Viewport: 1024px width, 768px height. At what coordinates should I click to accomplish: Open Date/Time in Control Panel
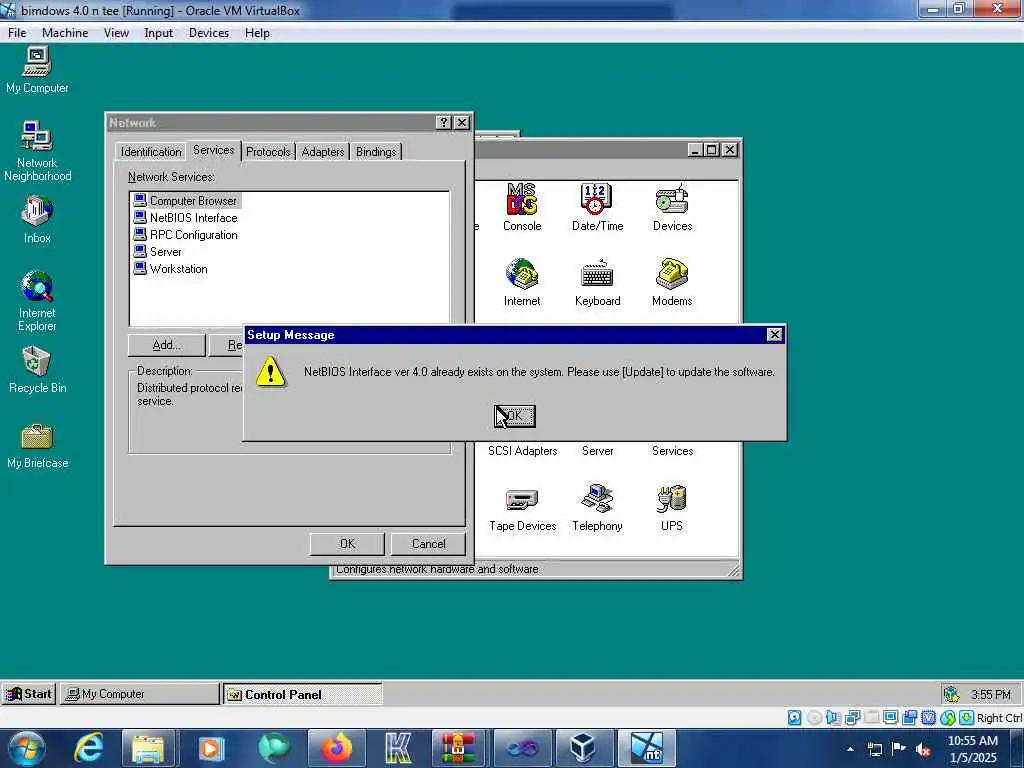tap(597, 208)
